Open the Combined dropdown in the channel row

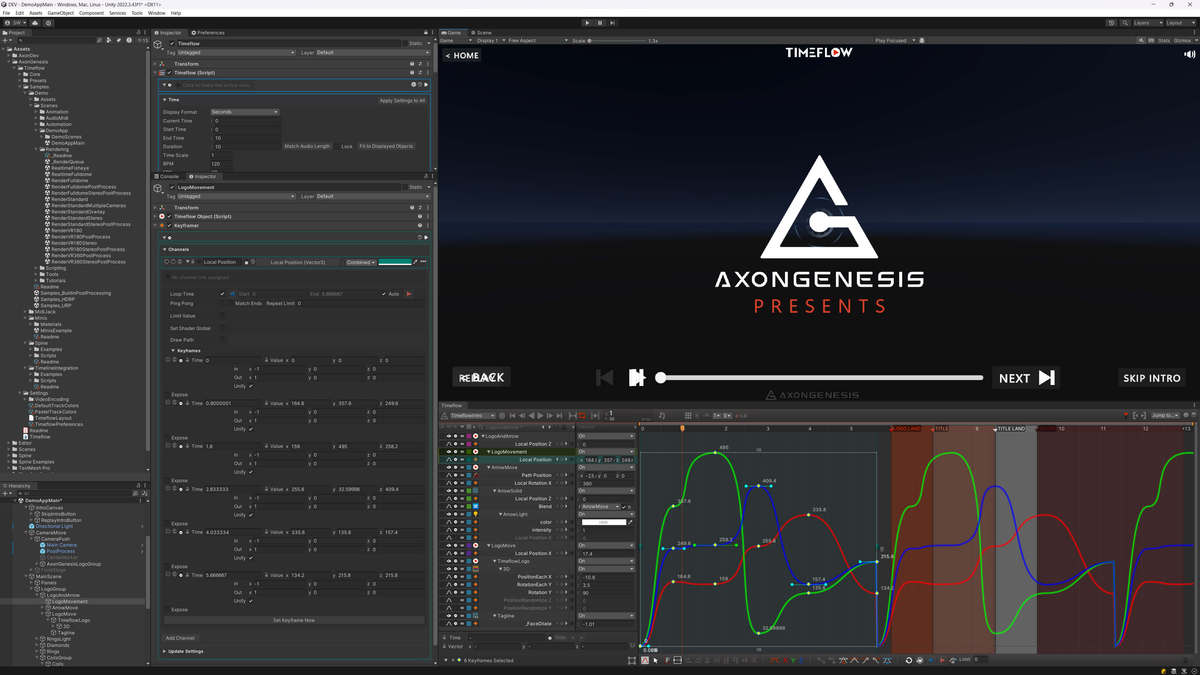pos(361,262)
